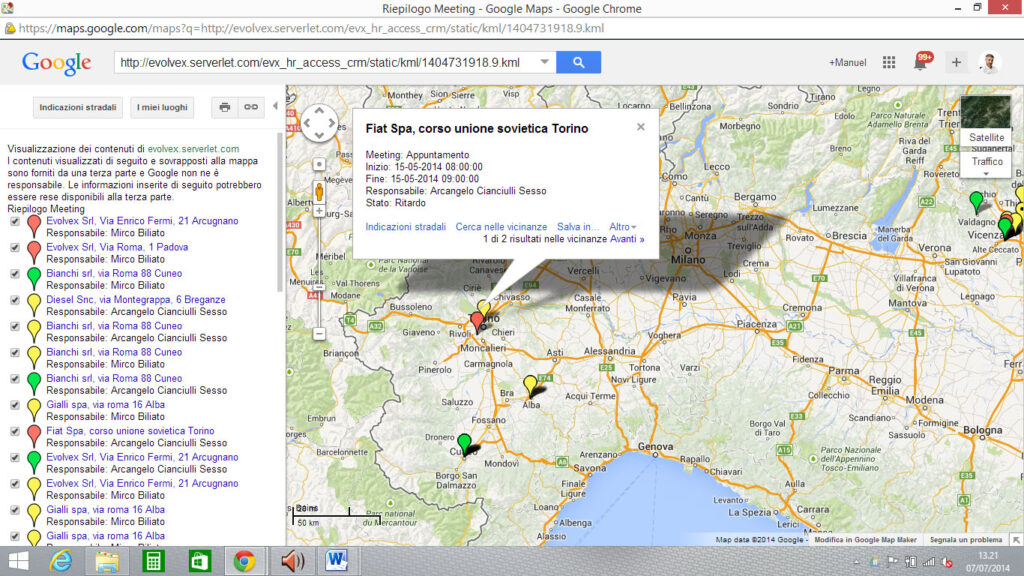Image resolution: width=1024 pixels, height=576 pixels.
Task: Click the side panel vertical scrollbar
Action: click(x=281, y=212)
